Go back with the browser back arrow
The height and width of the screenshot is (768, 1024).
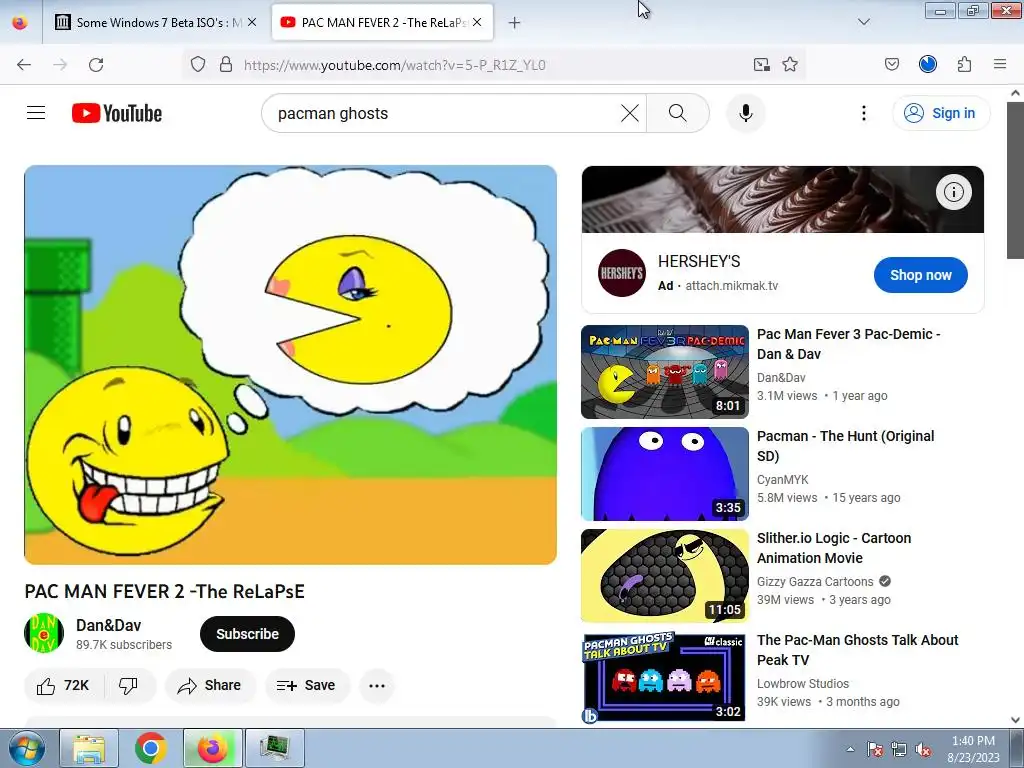[x=24, y=64]
